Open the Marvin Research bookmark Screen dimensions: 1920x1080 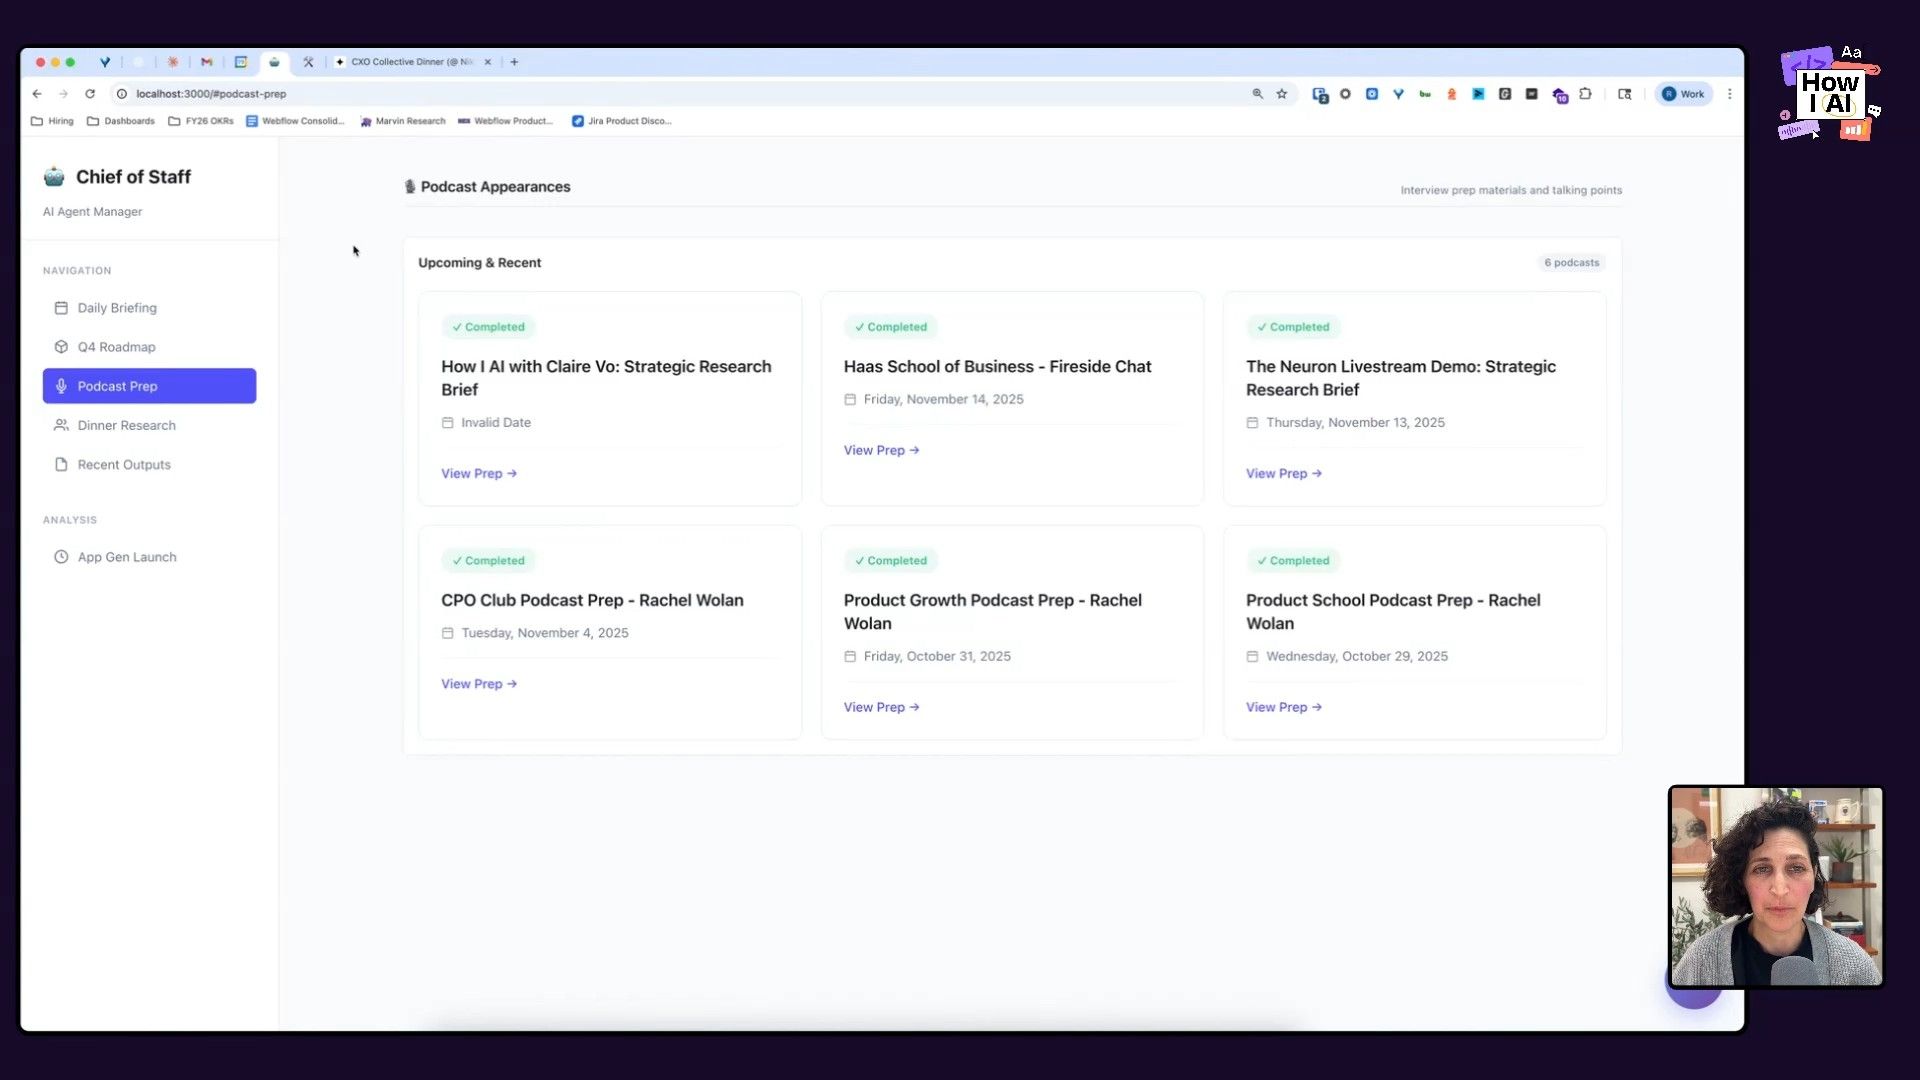[403, 121]
